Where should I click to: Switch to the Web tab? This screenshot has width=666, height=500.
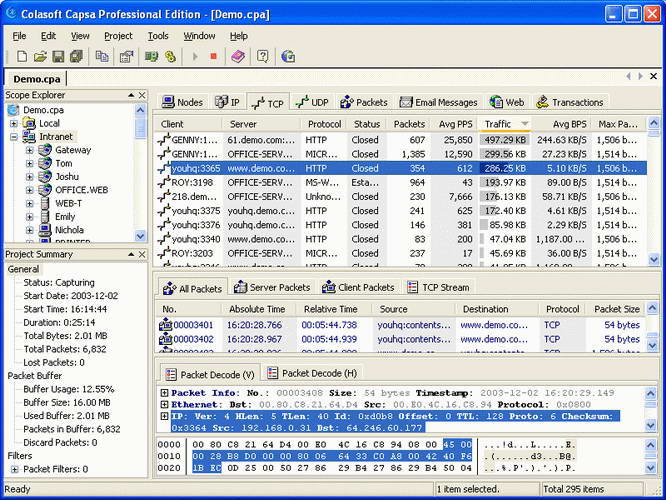coord(507,102)
